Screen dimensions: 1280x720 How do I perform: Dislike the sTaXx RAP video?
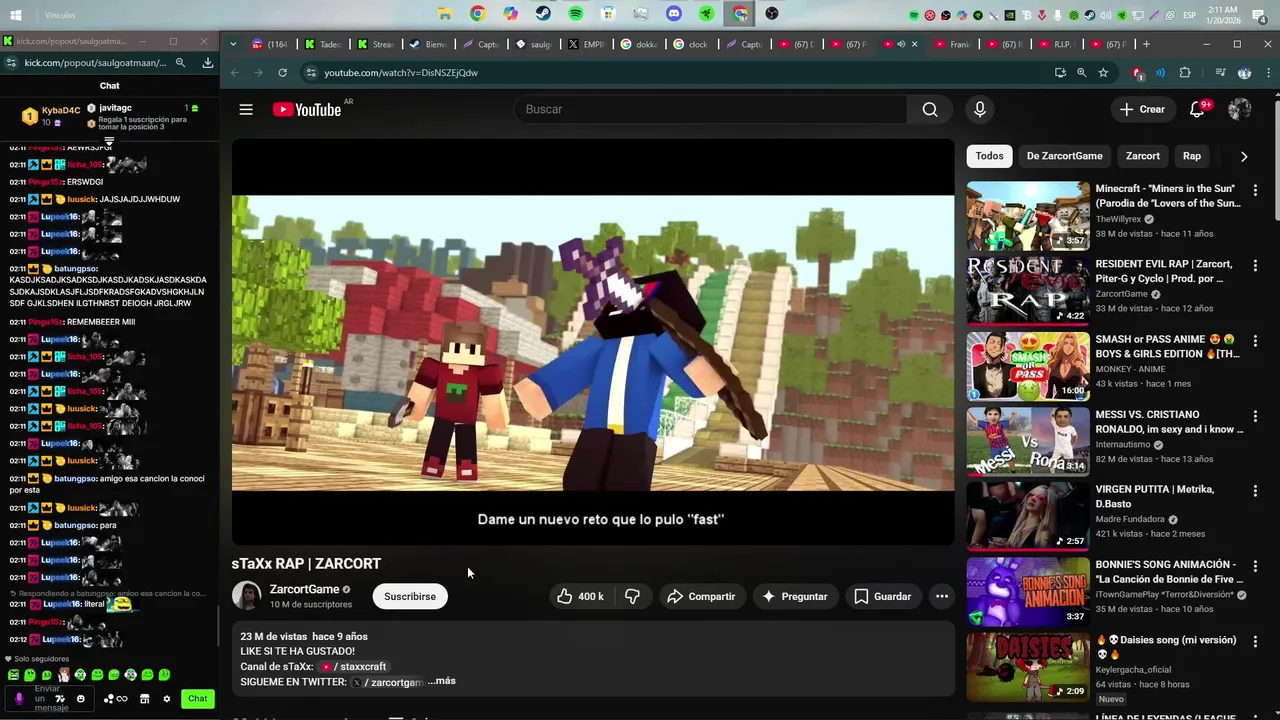[x=632, y=596]
